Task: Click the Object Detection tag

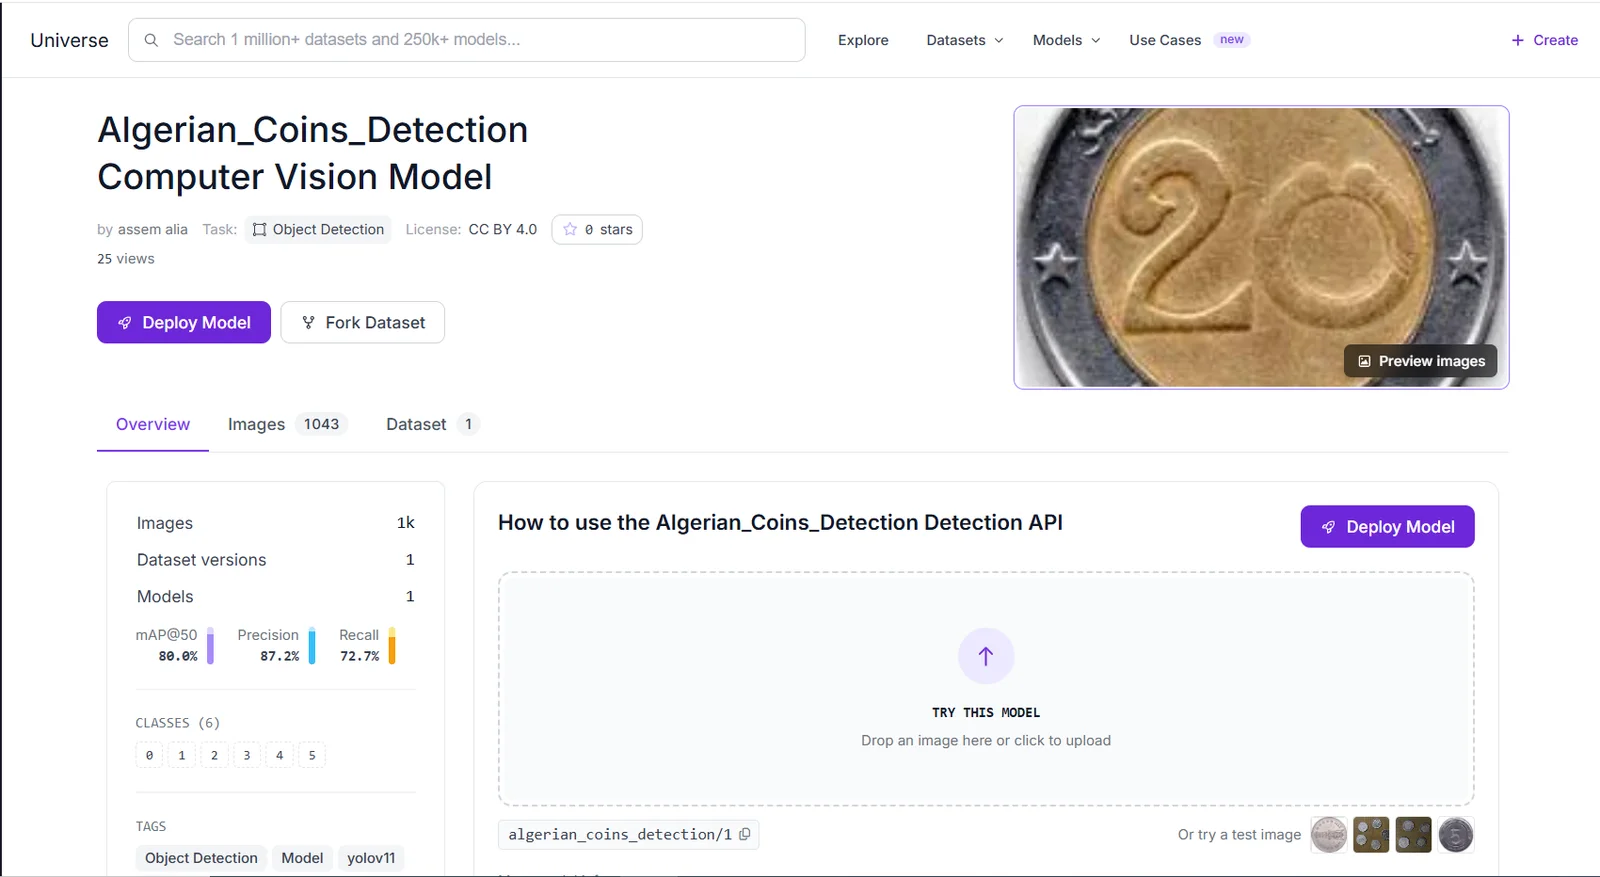Action: [201, 858]
